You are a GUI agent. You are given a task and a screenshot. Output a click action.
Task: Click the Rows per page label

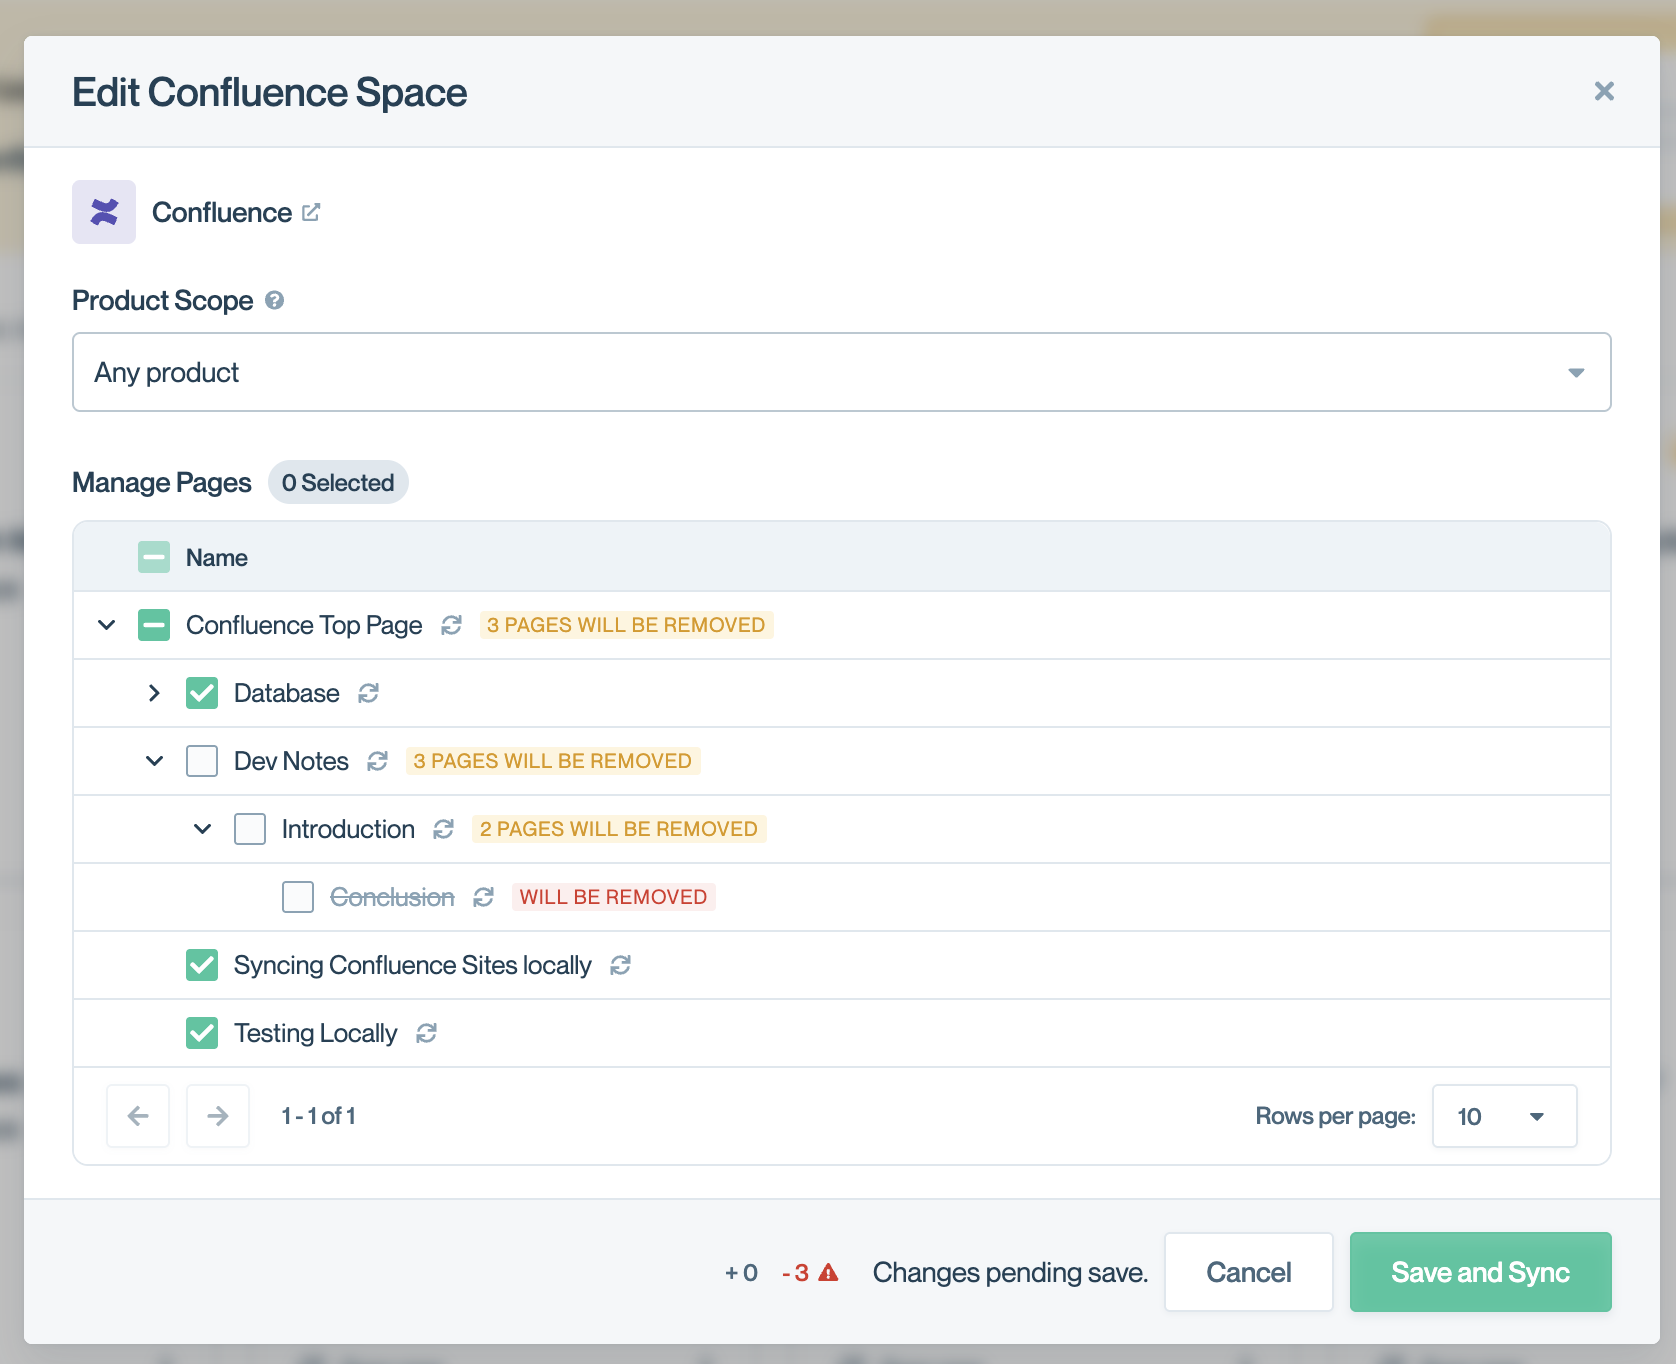[1336, 1116]
